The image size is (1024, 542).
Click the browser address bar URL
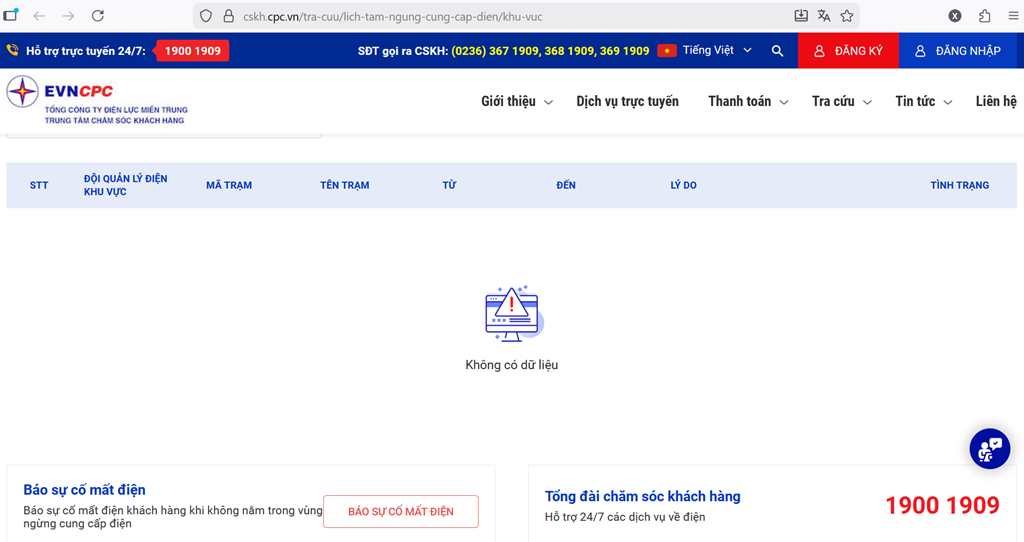coord(400,16)
